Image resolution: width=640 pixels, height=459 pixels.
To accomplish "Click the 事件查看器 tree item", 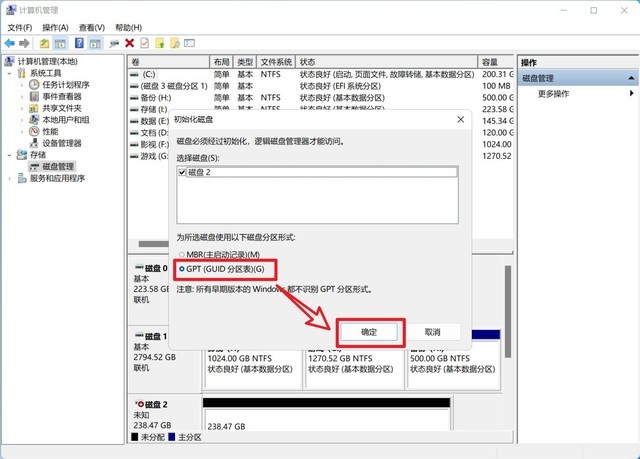I will 62,97.
